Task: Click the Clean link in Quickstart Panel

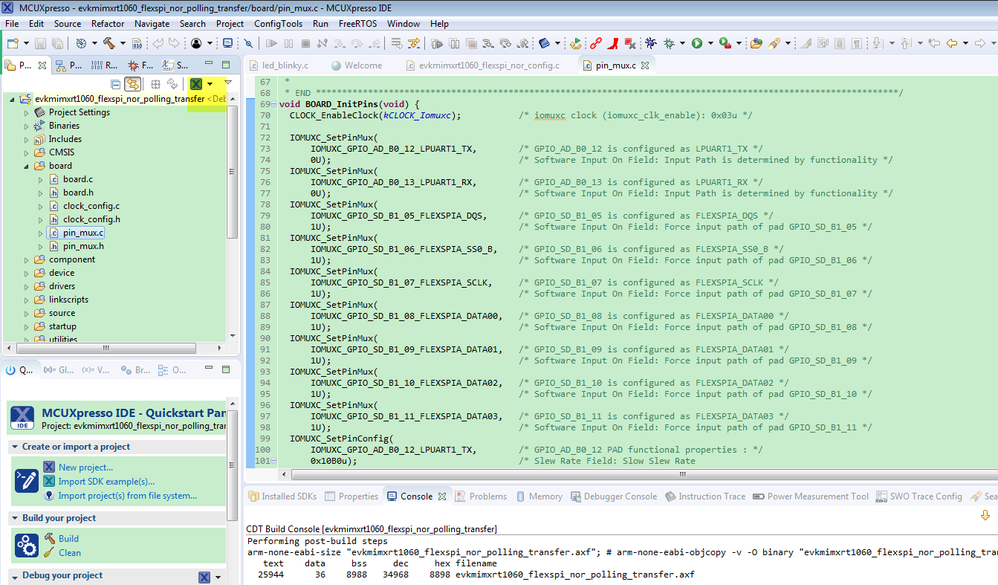Action: pos(70,552)
